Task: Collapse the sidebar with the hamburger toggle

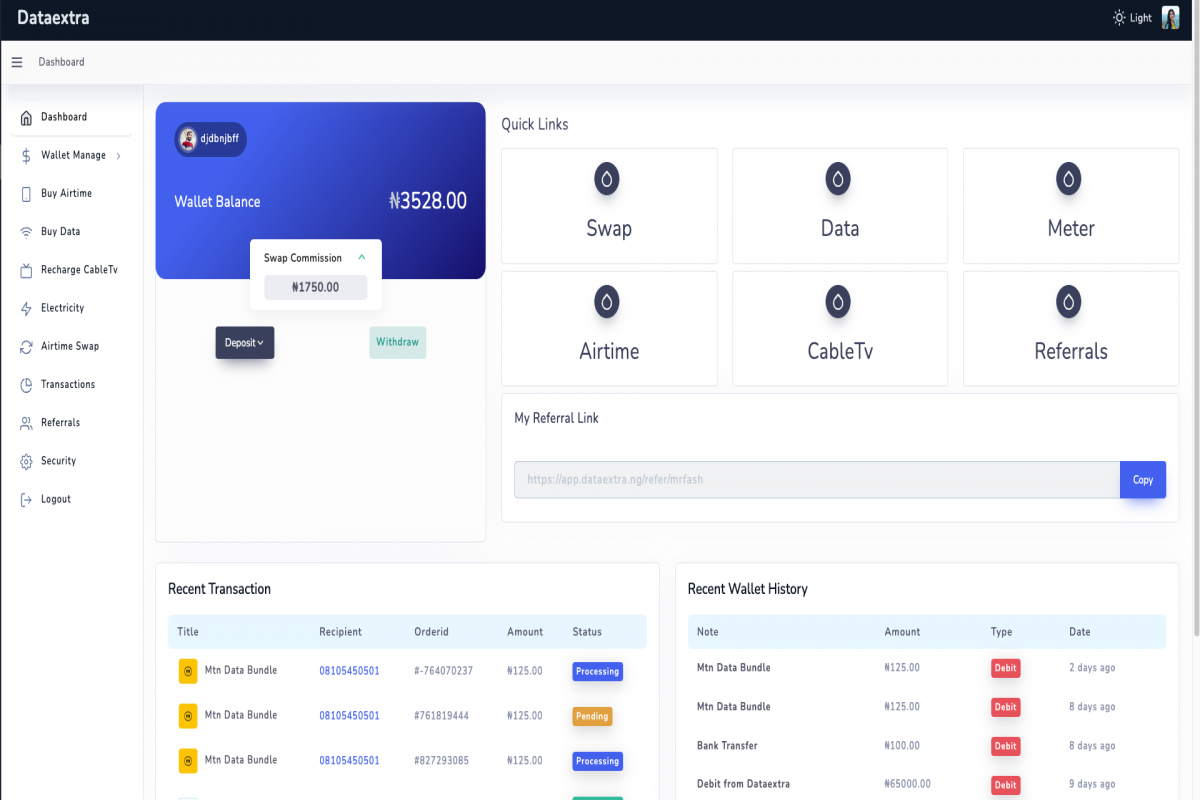Action: tap(16, 62)
